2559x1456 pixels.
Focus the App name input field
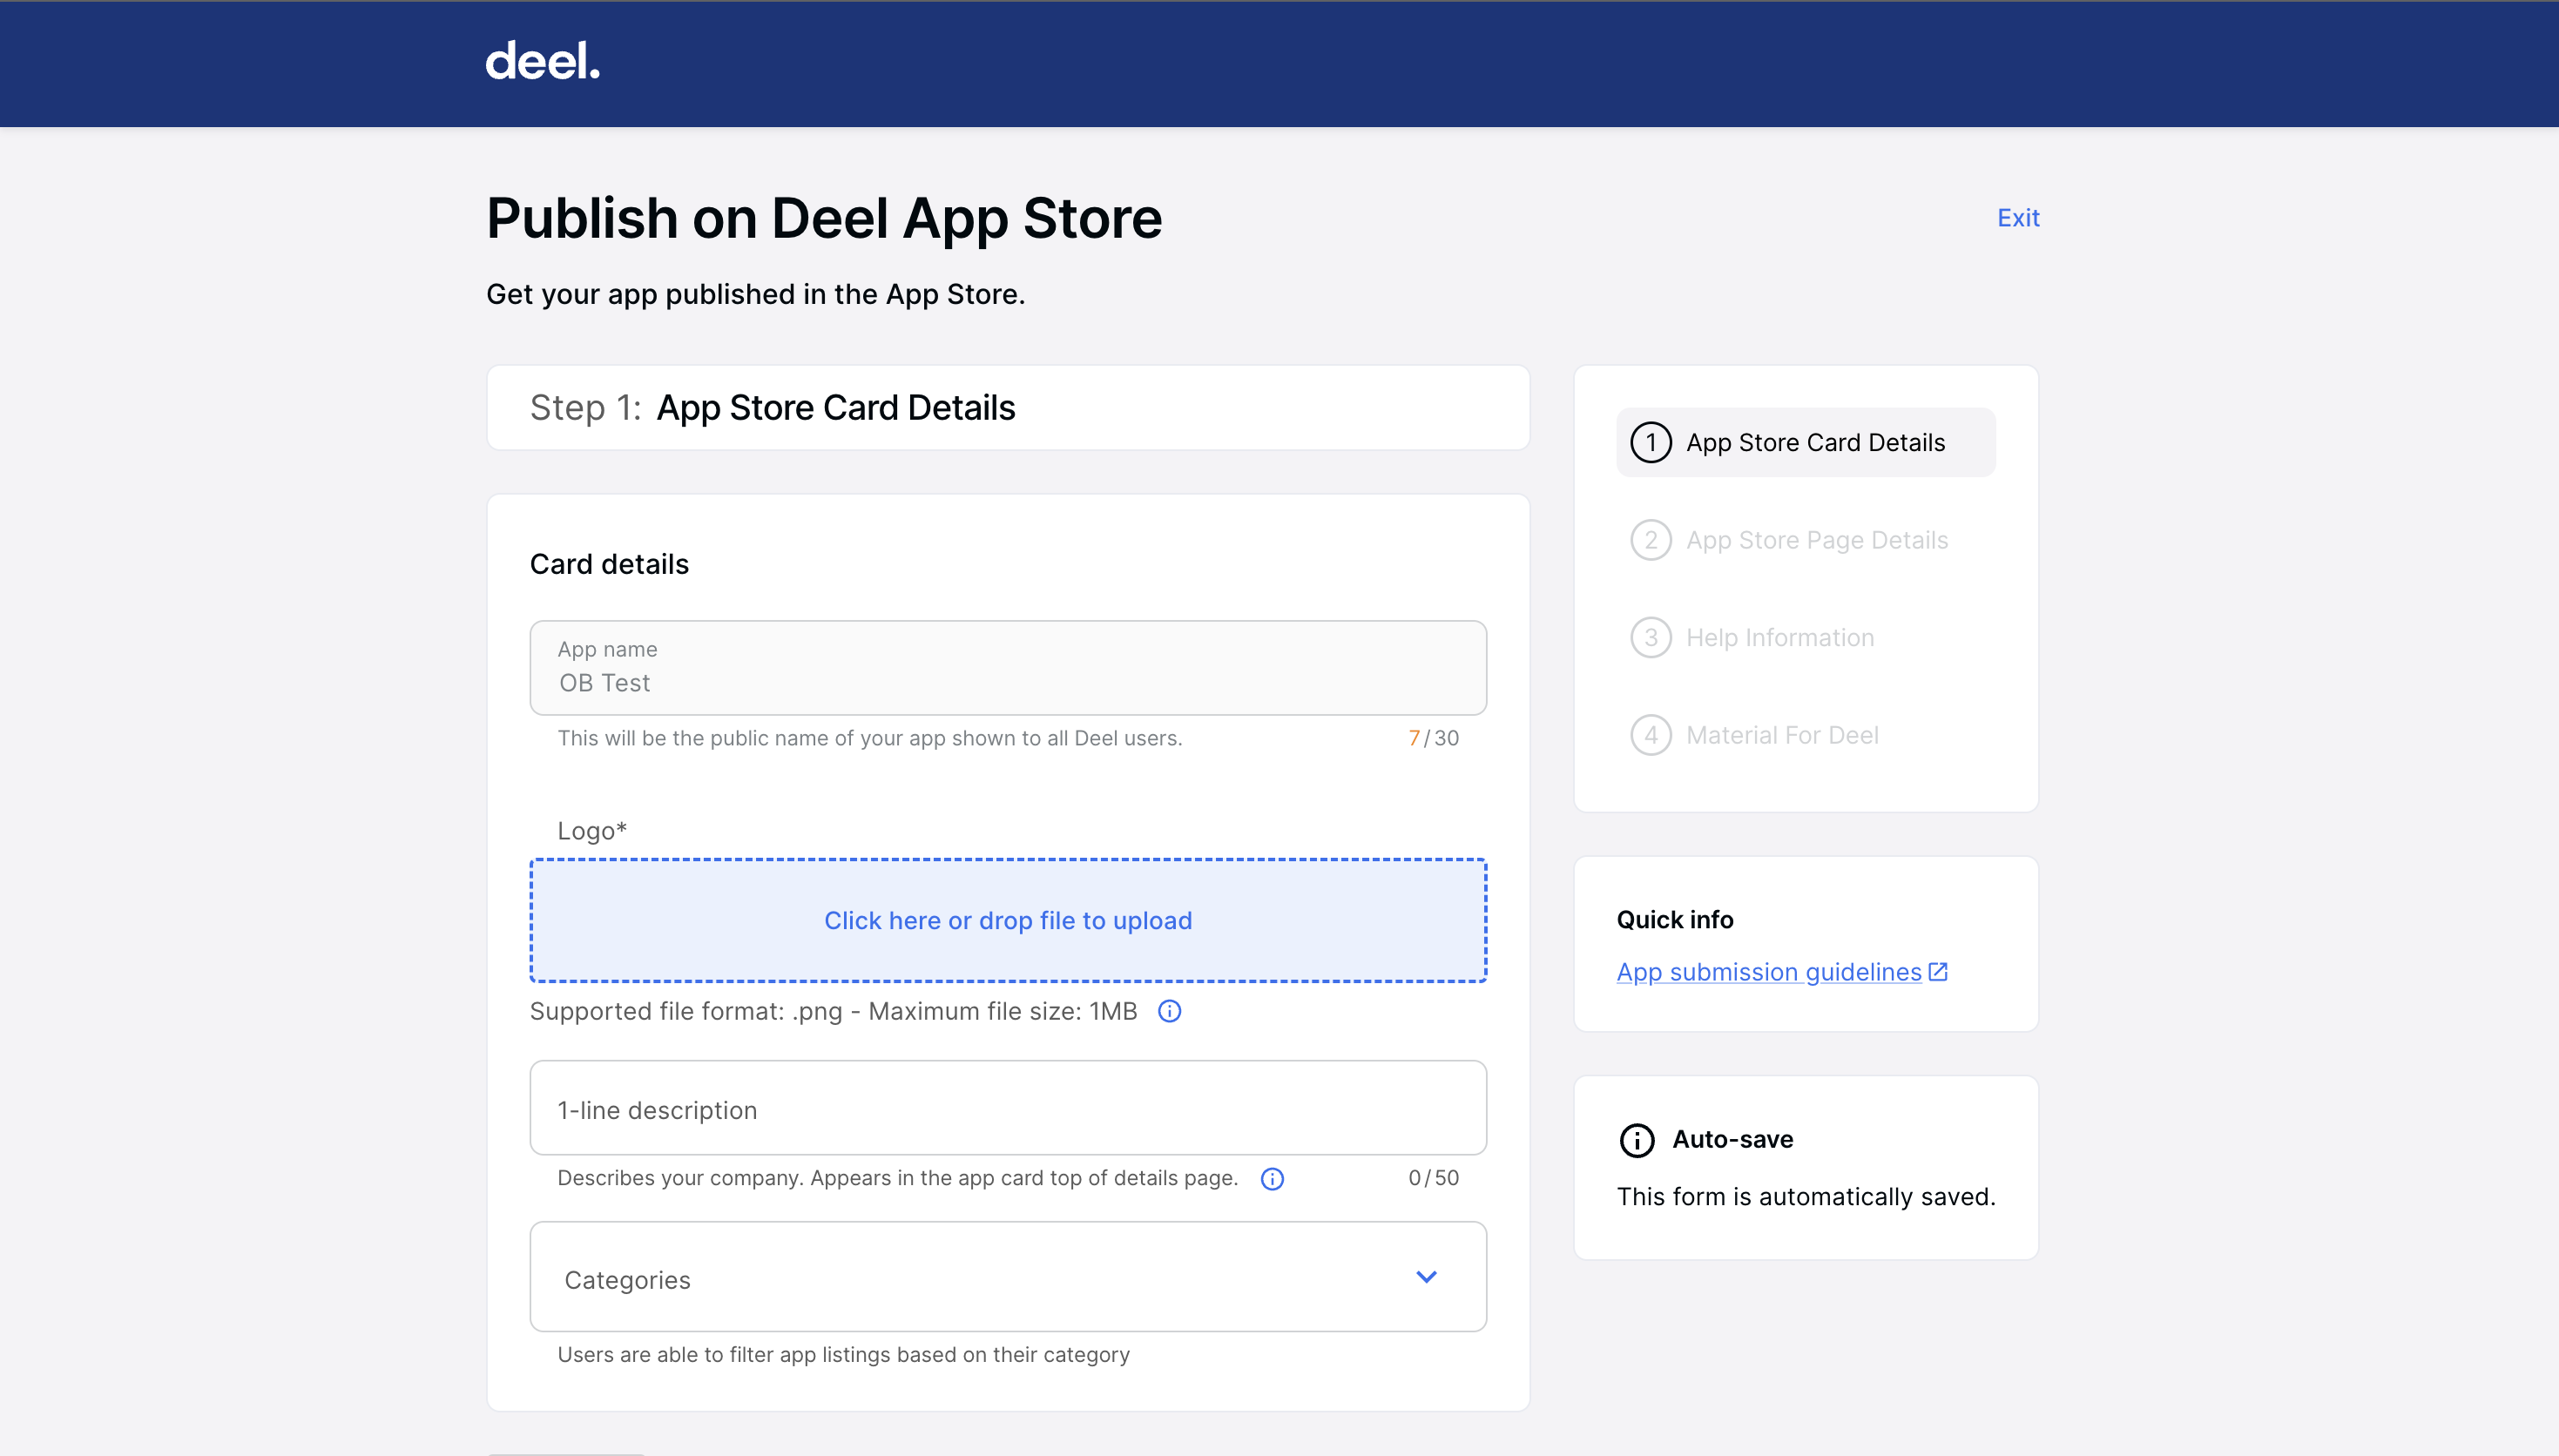pos(1008,668)
